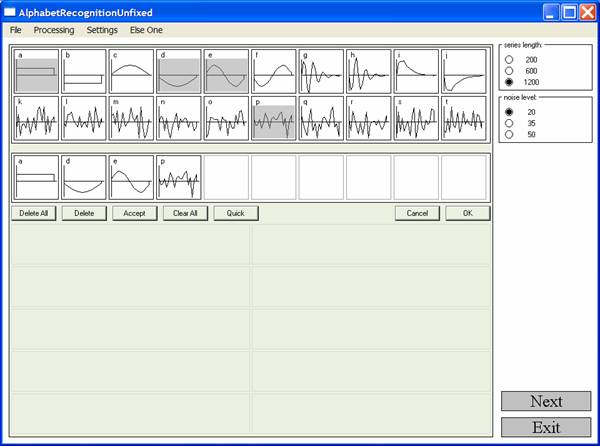This screenshot has height=446, width=600.
Task: Select noisy signal thumbnail o
Action: pos(226,118)
